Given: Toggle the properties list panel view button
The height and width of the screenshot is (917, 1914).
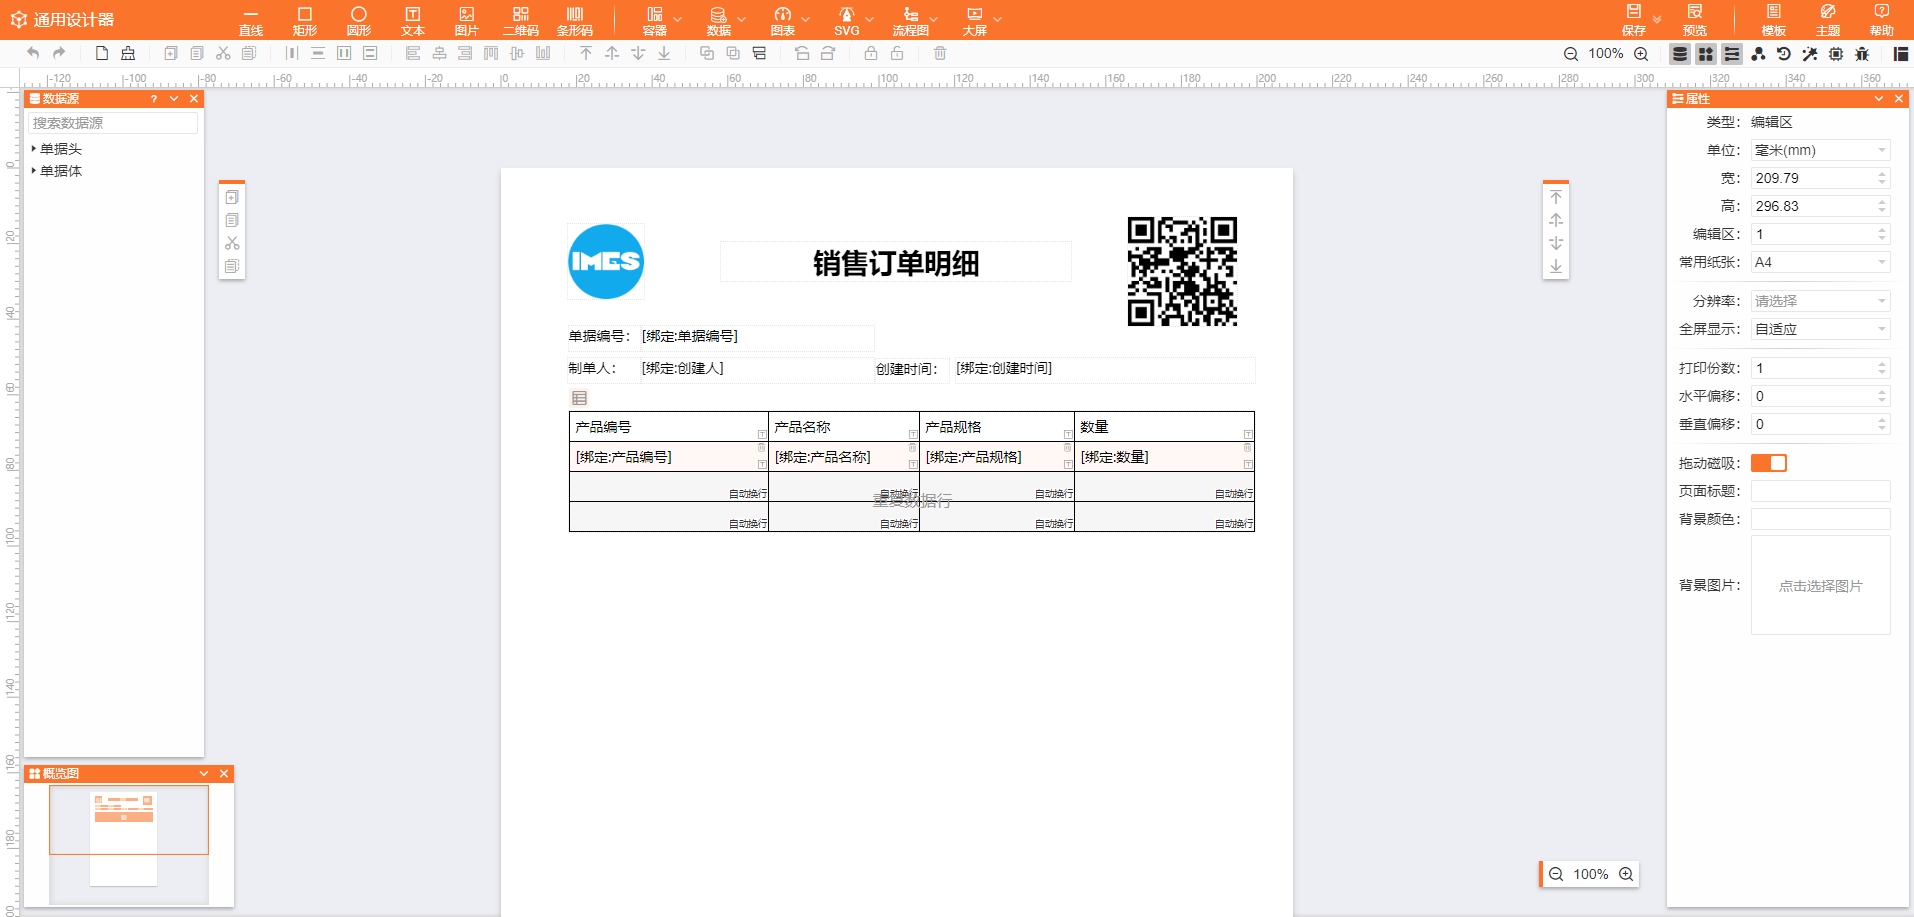Looking at the screenshot, I should pyautogui.click(x=1732, y=54).
